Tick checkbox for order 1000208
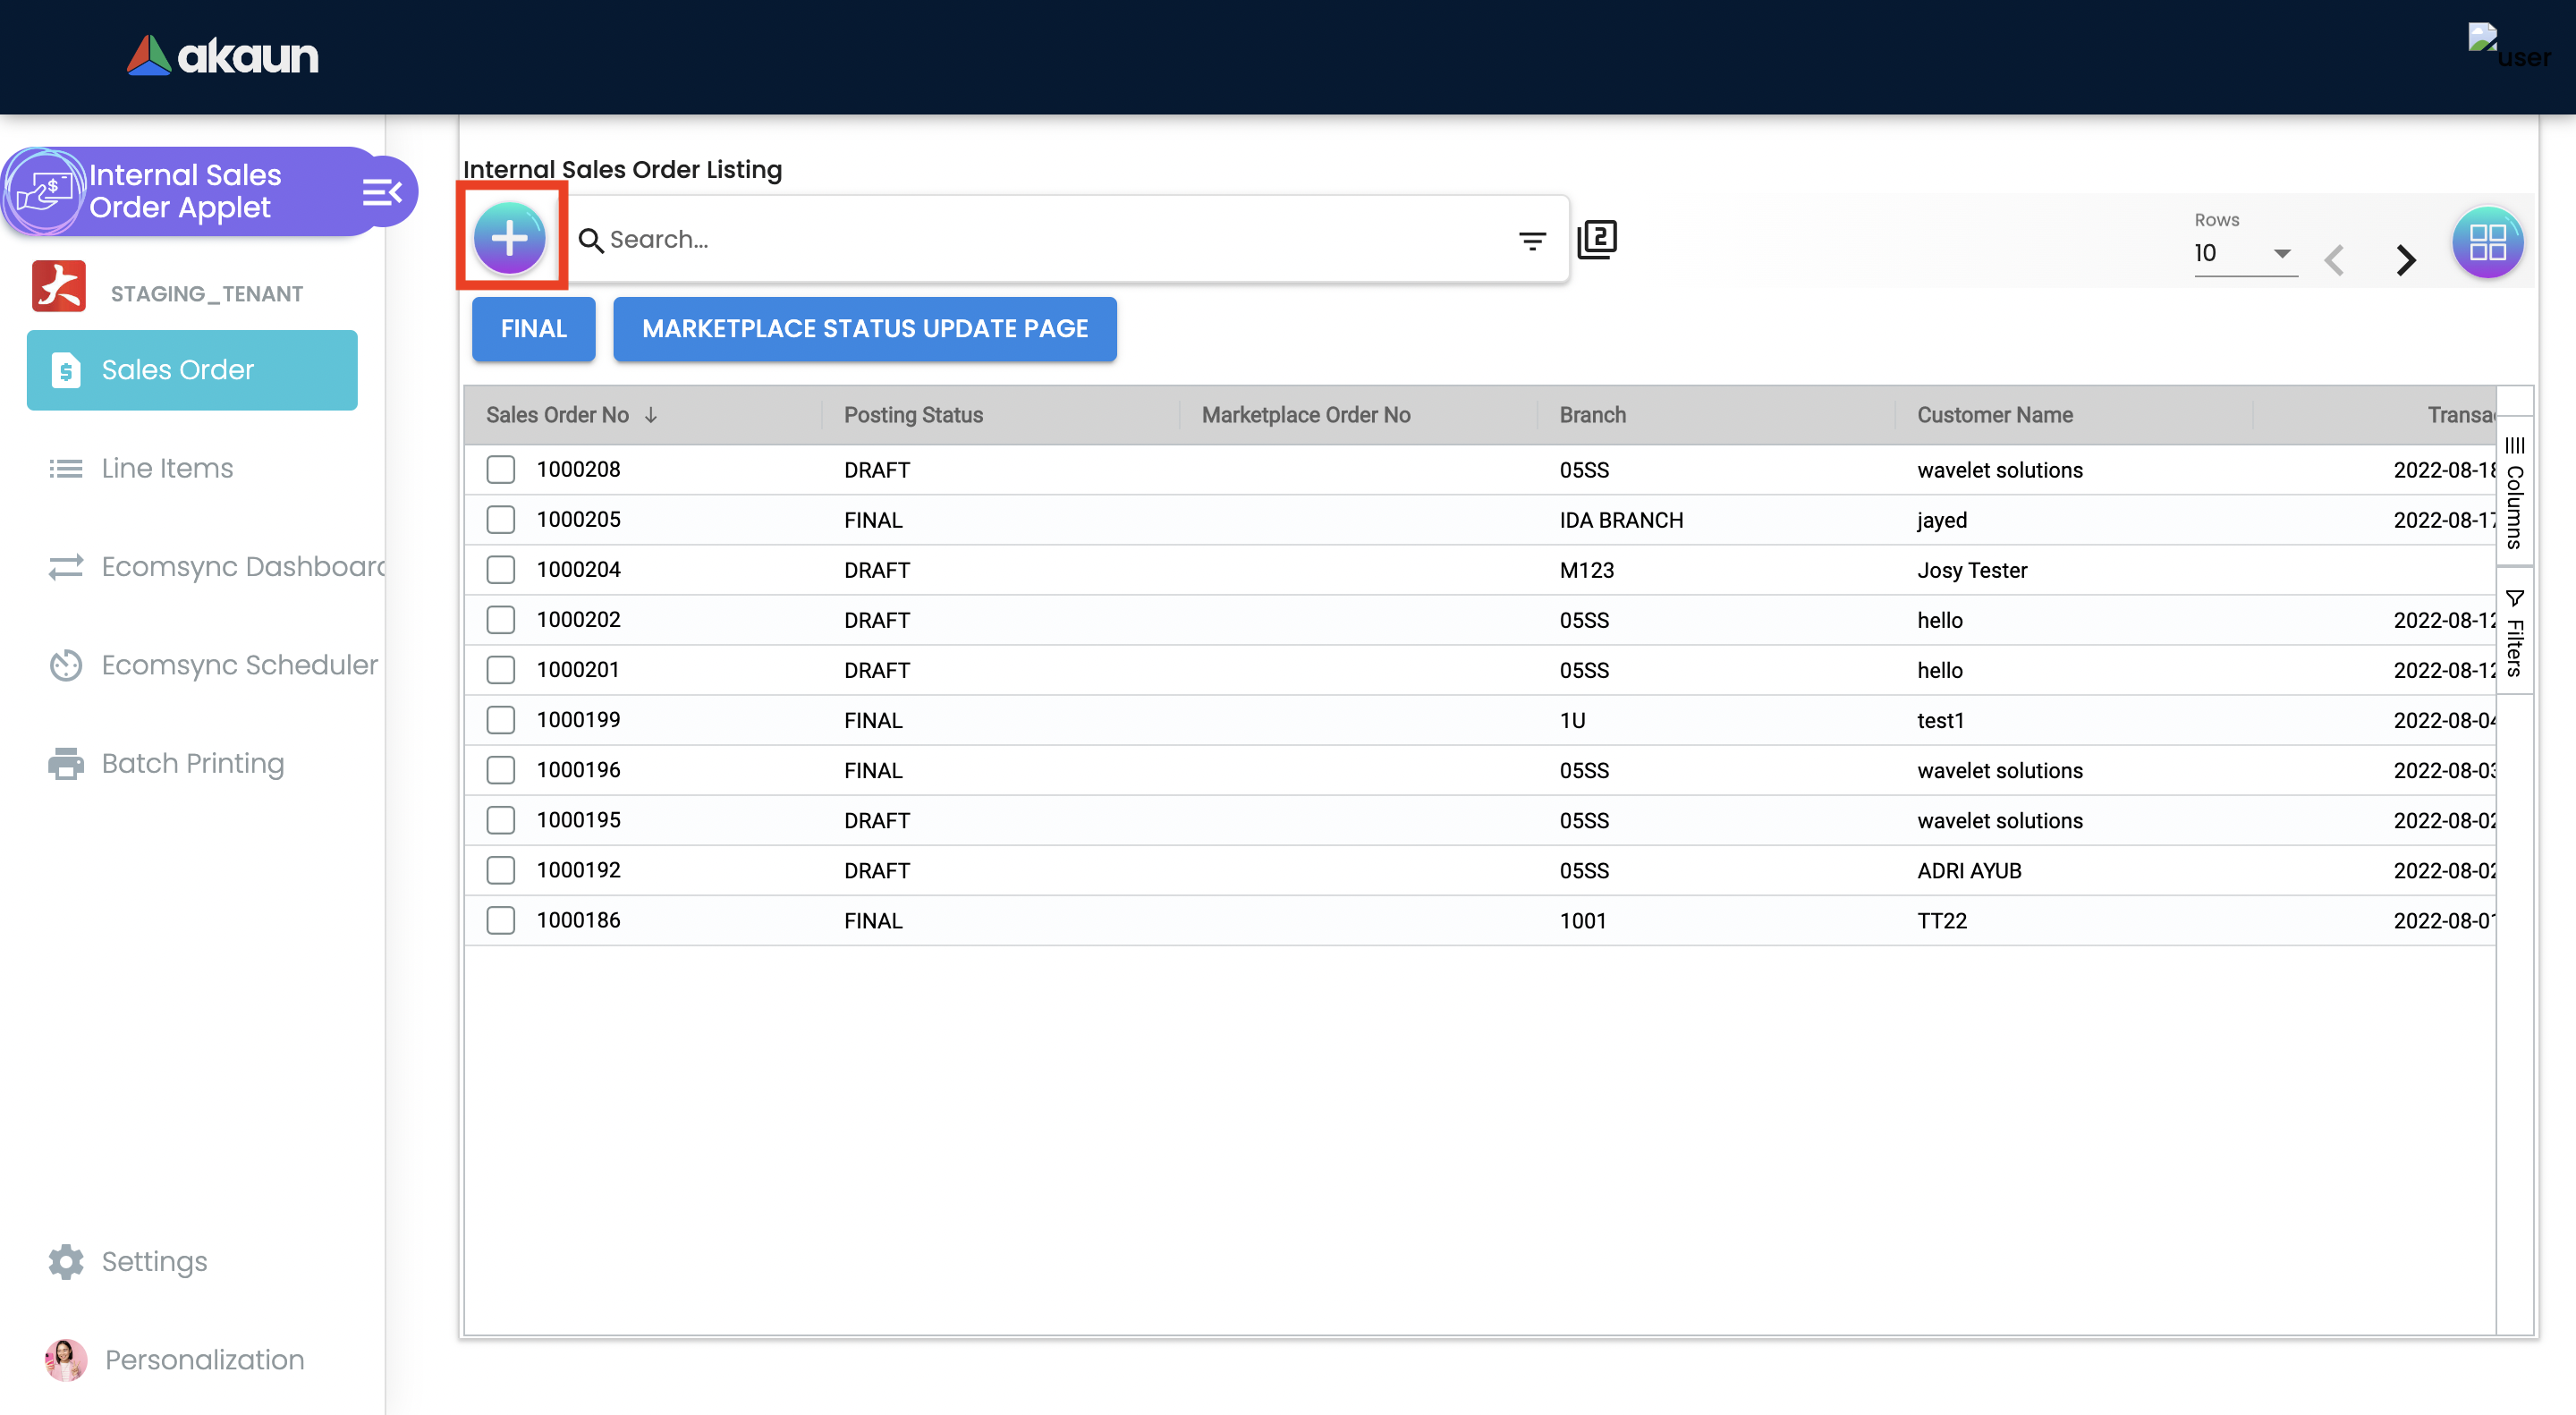2576x1415 pixels. 501,470
